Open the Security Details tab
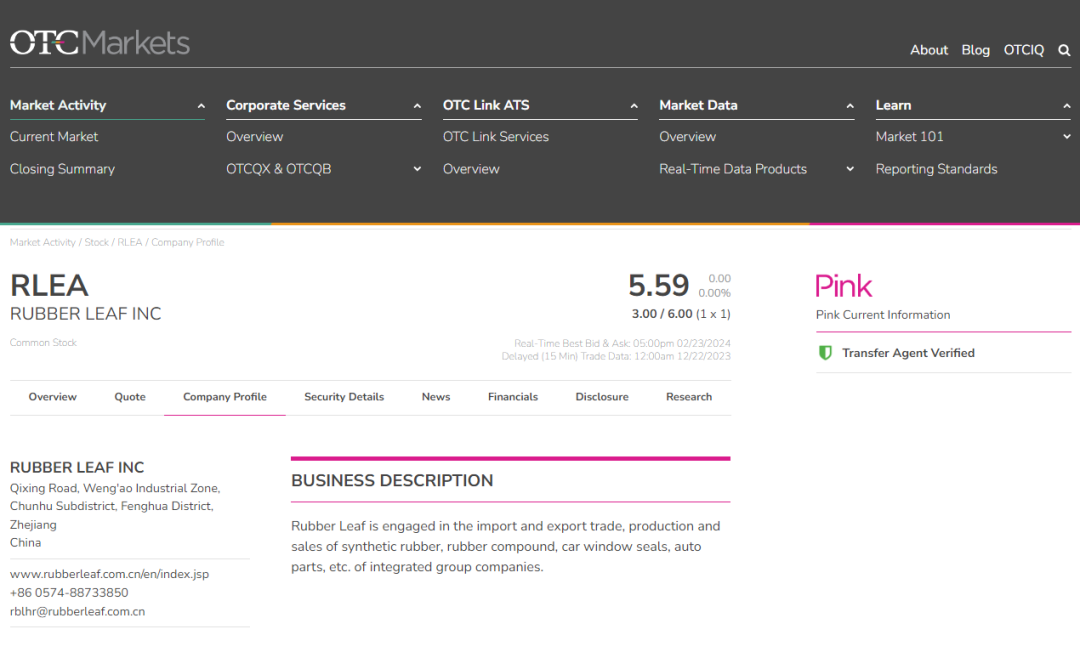Screen dimensions: 1080x669 point(344,397)
